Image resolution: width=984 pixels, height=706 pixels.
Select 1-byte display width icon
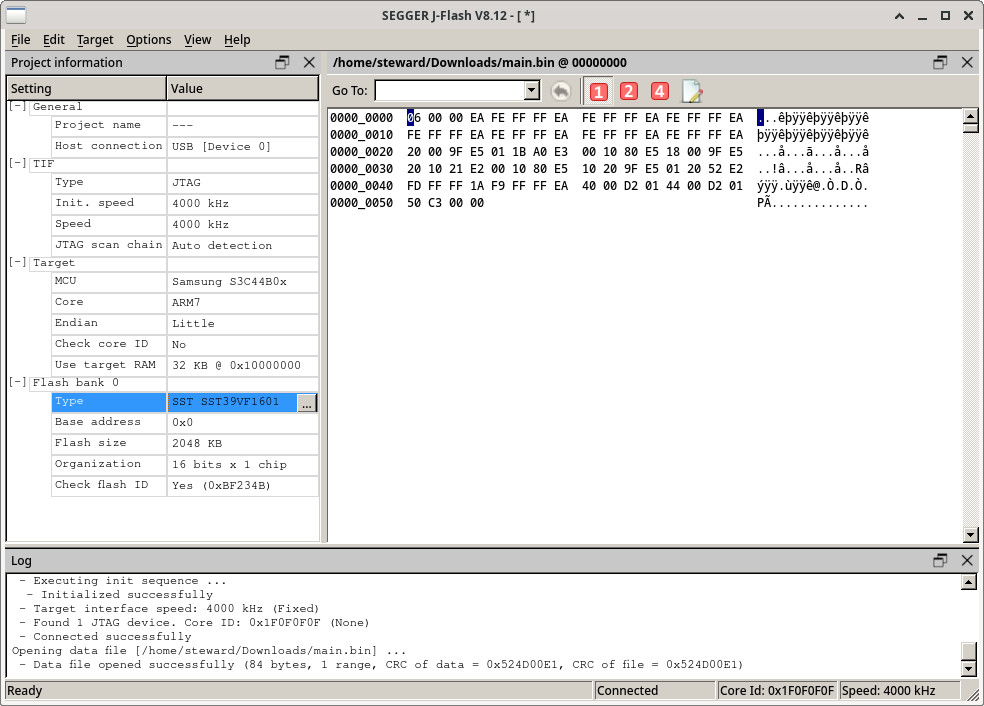[x=598, y=91]
